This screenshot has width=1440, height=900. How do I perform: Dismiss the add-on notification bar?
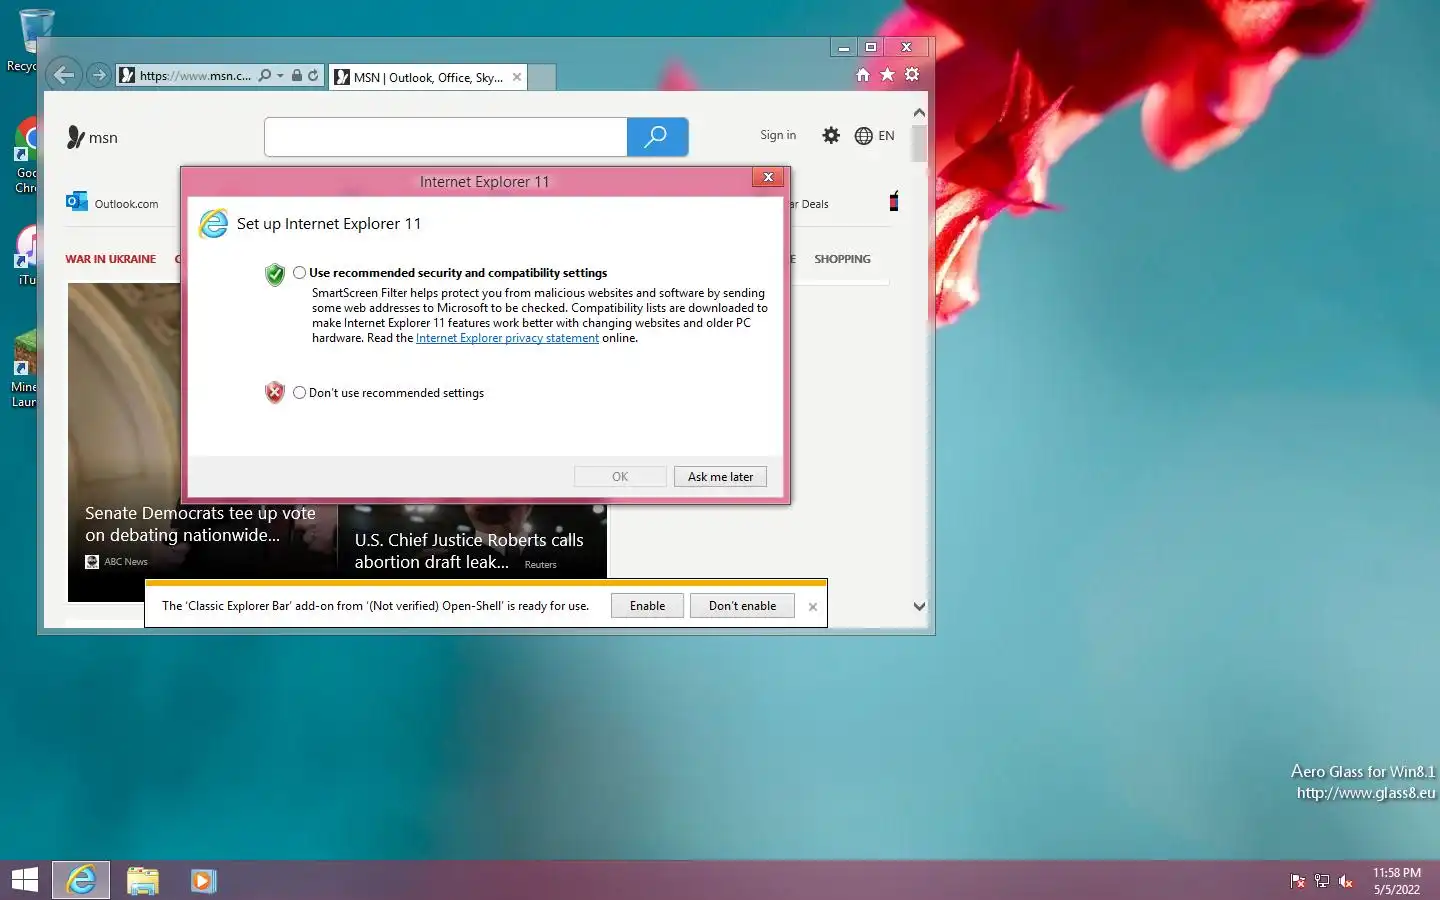pyautogui.click(x=812, y=607)
